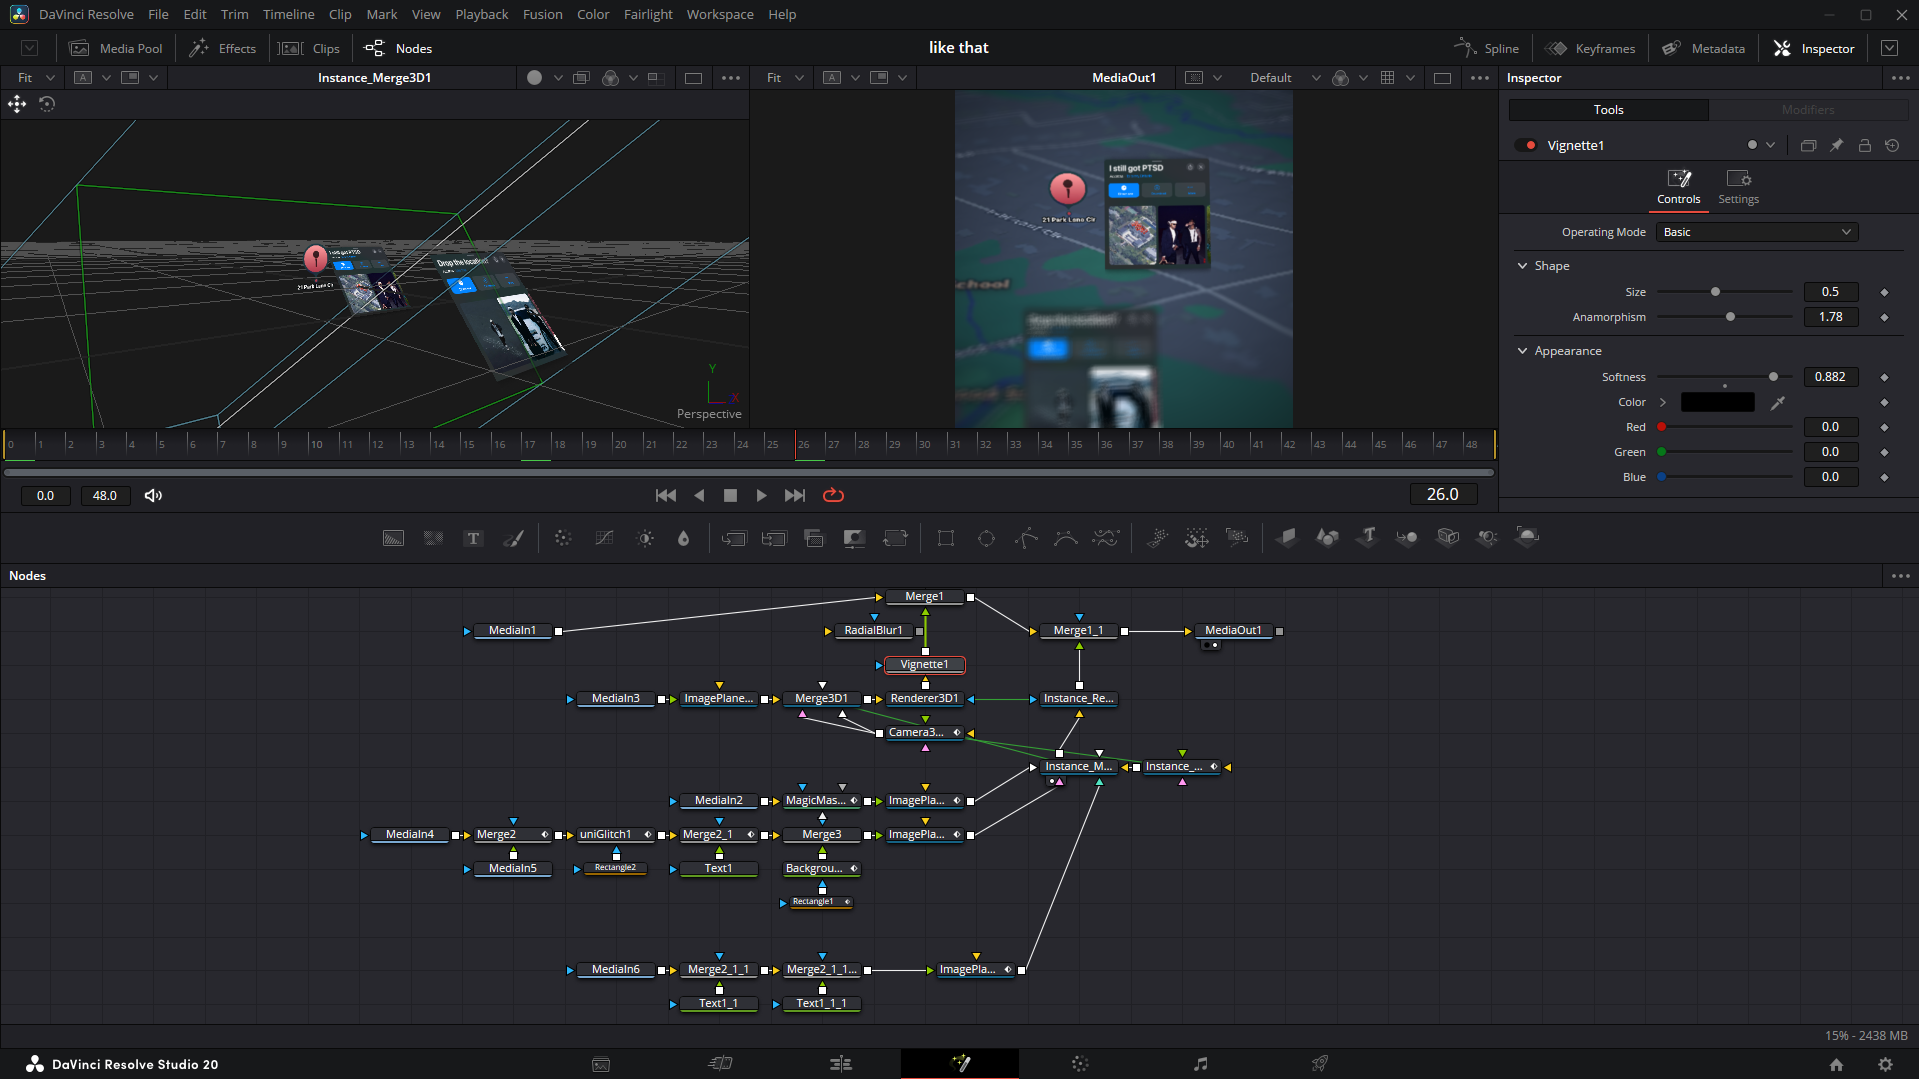The image size is (1919, 1079).
Task: Add a Background tool from the toolbar
Action: (393, 538)
